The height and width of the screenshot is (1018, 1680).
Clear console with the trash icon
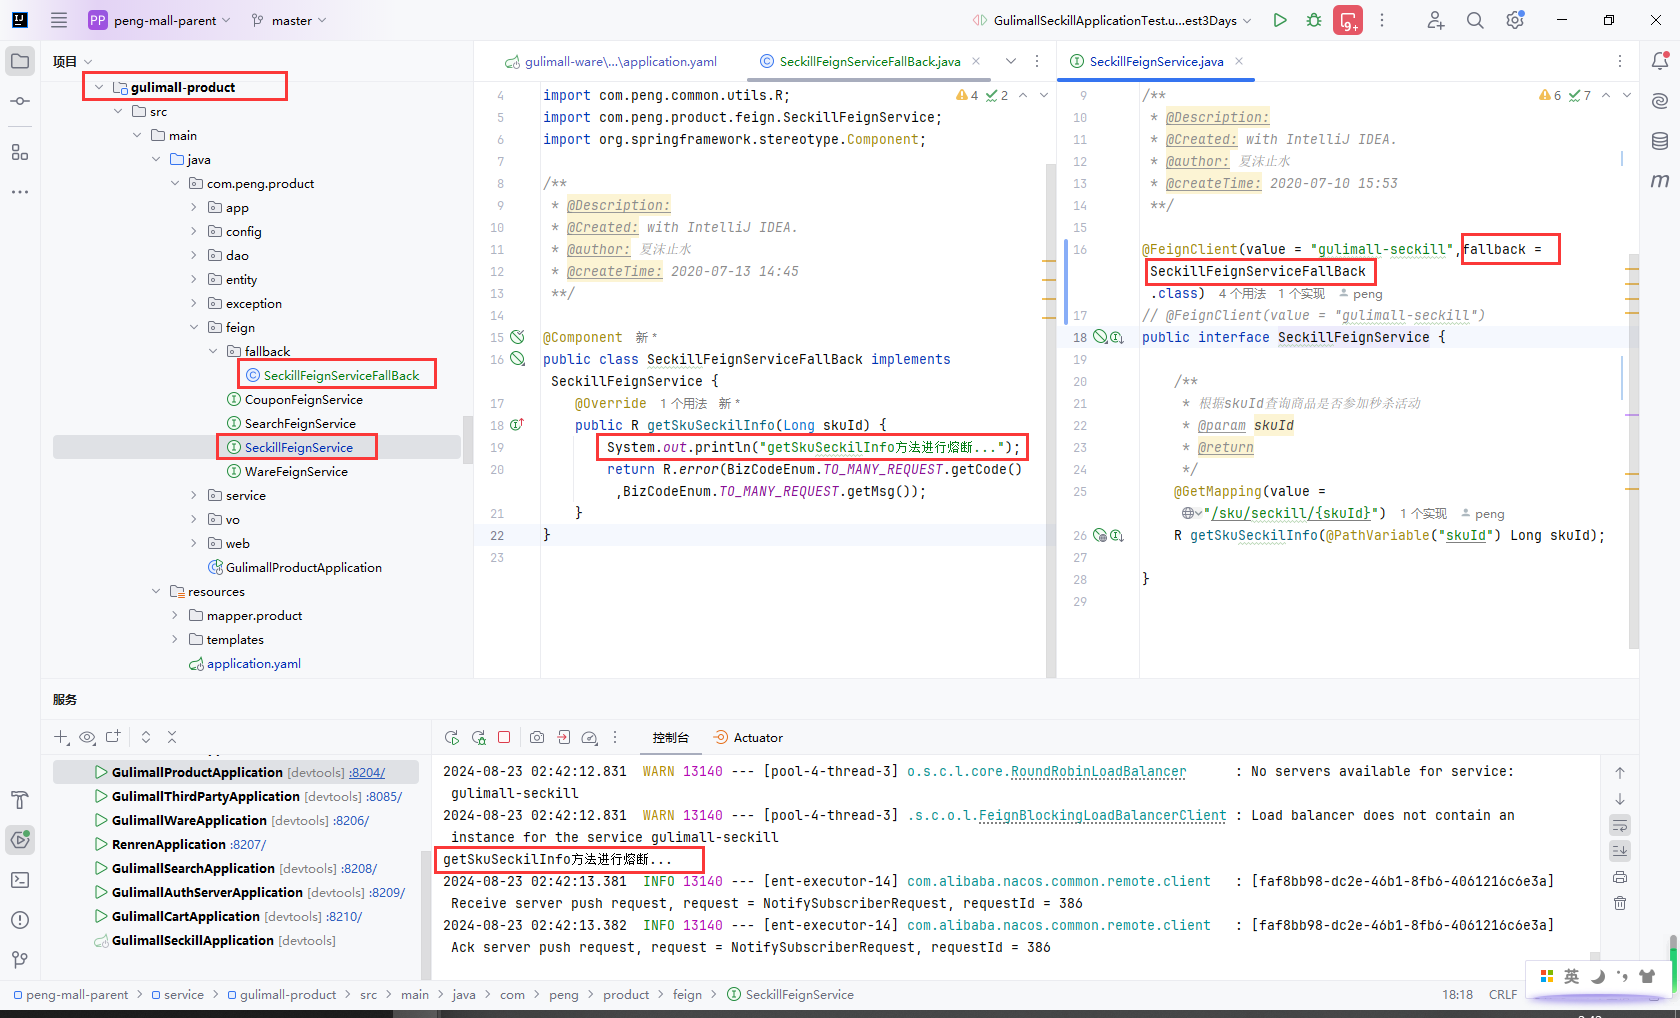[1620, 903]
